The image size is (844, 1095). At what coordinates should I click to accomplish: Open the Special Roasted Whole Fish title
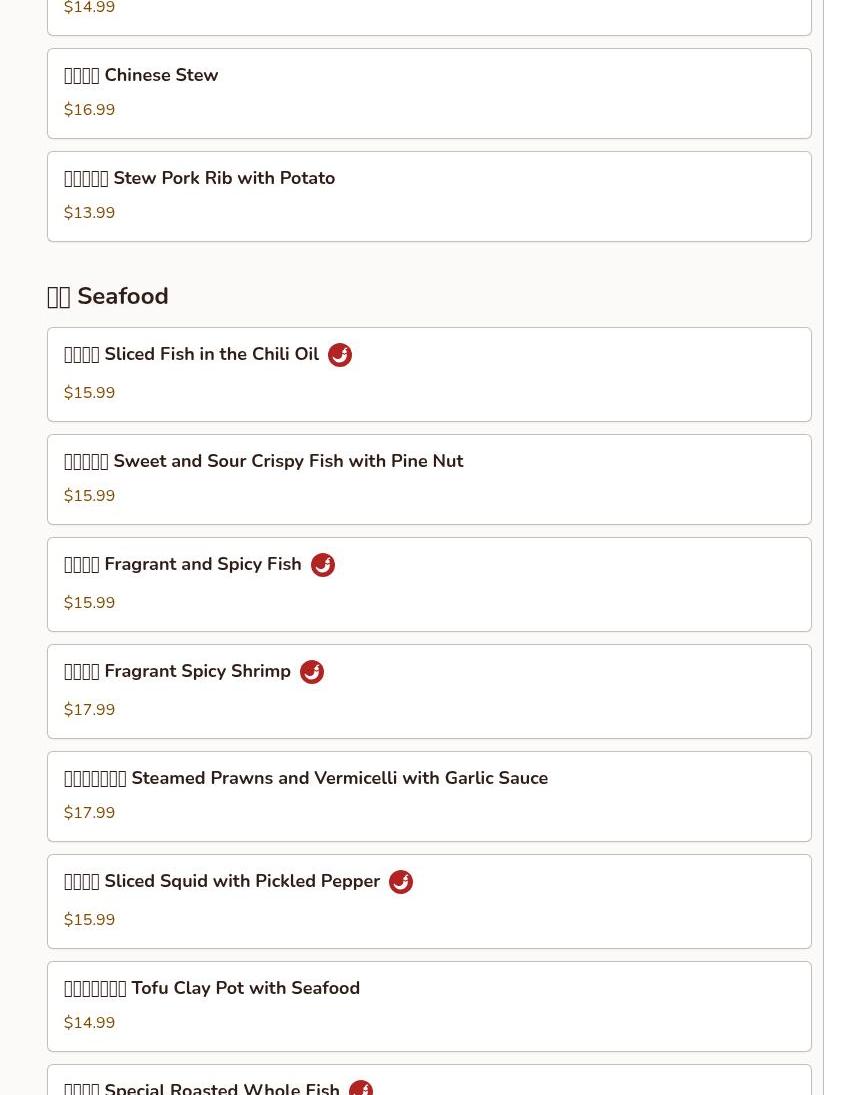click(x=202, y=1088)
